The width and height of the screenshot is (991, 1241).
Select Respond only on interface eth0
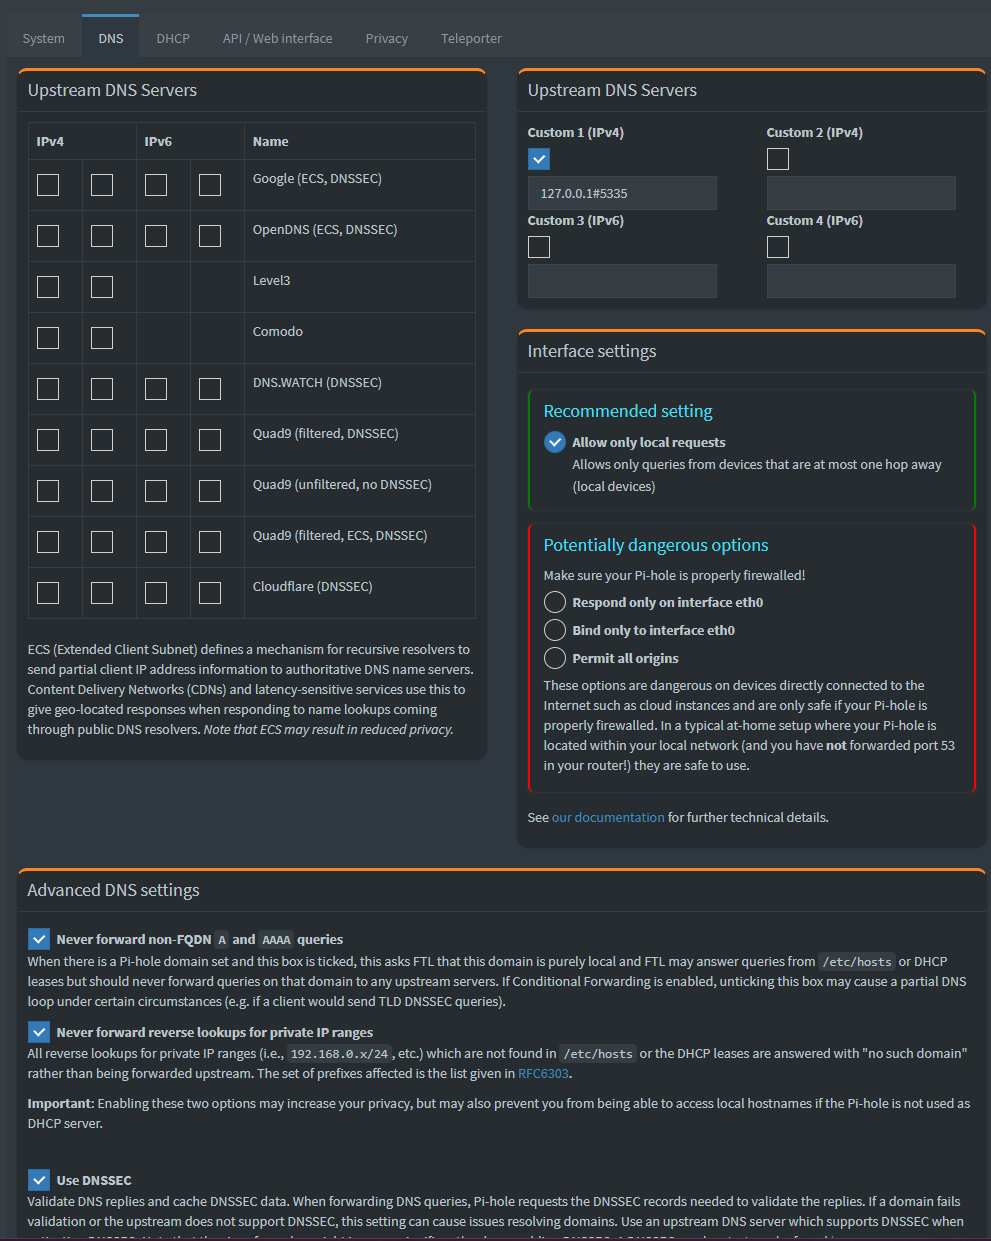coord(555,602)
